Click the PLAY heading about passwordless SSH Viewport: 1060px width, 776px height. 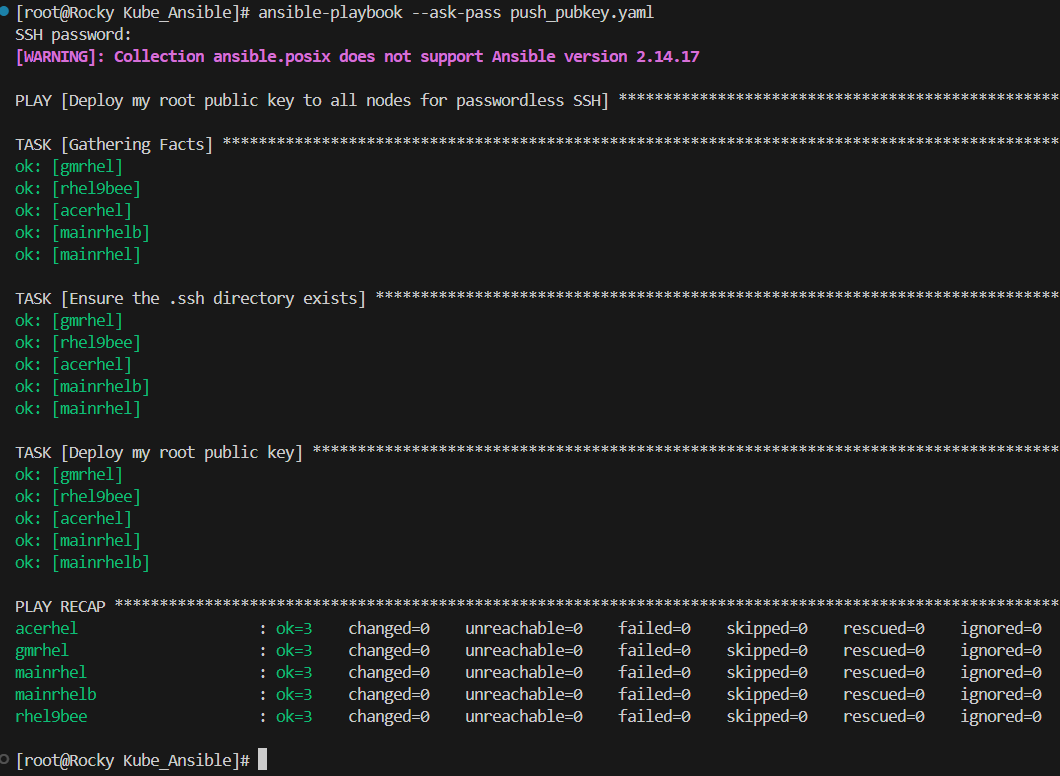click(x=312, y=101)
